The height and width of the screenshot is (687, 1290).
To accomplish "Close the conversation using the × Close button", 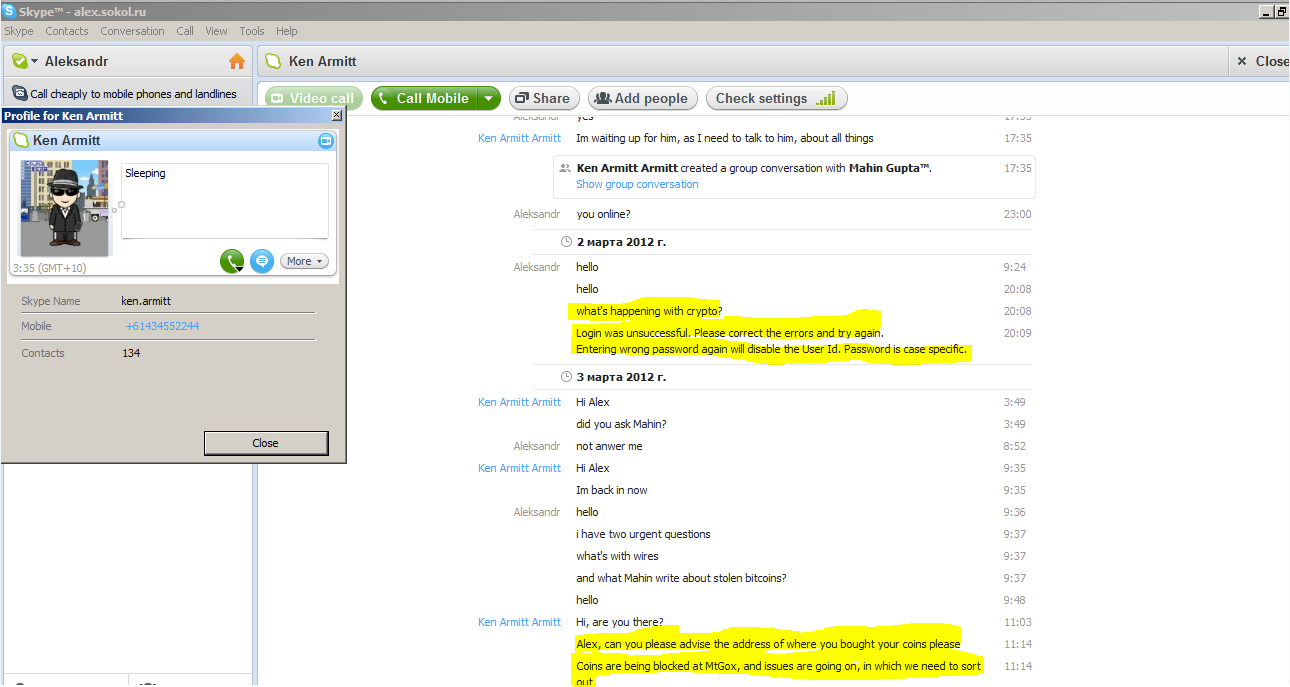I will point(1263,61).
